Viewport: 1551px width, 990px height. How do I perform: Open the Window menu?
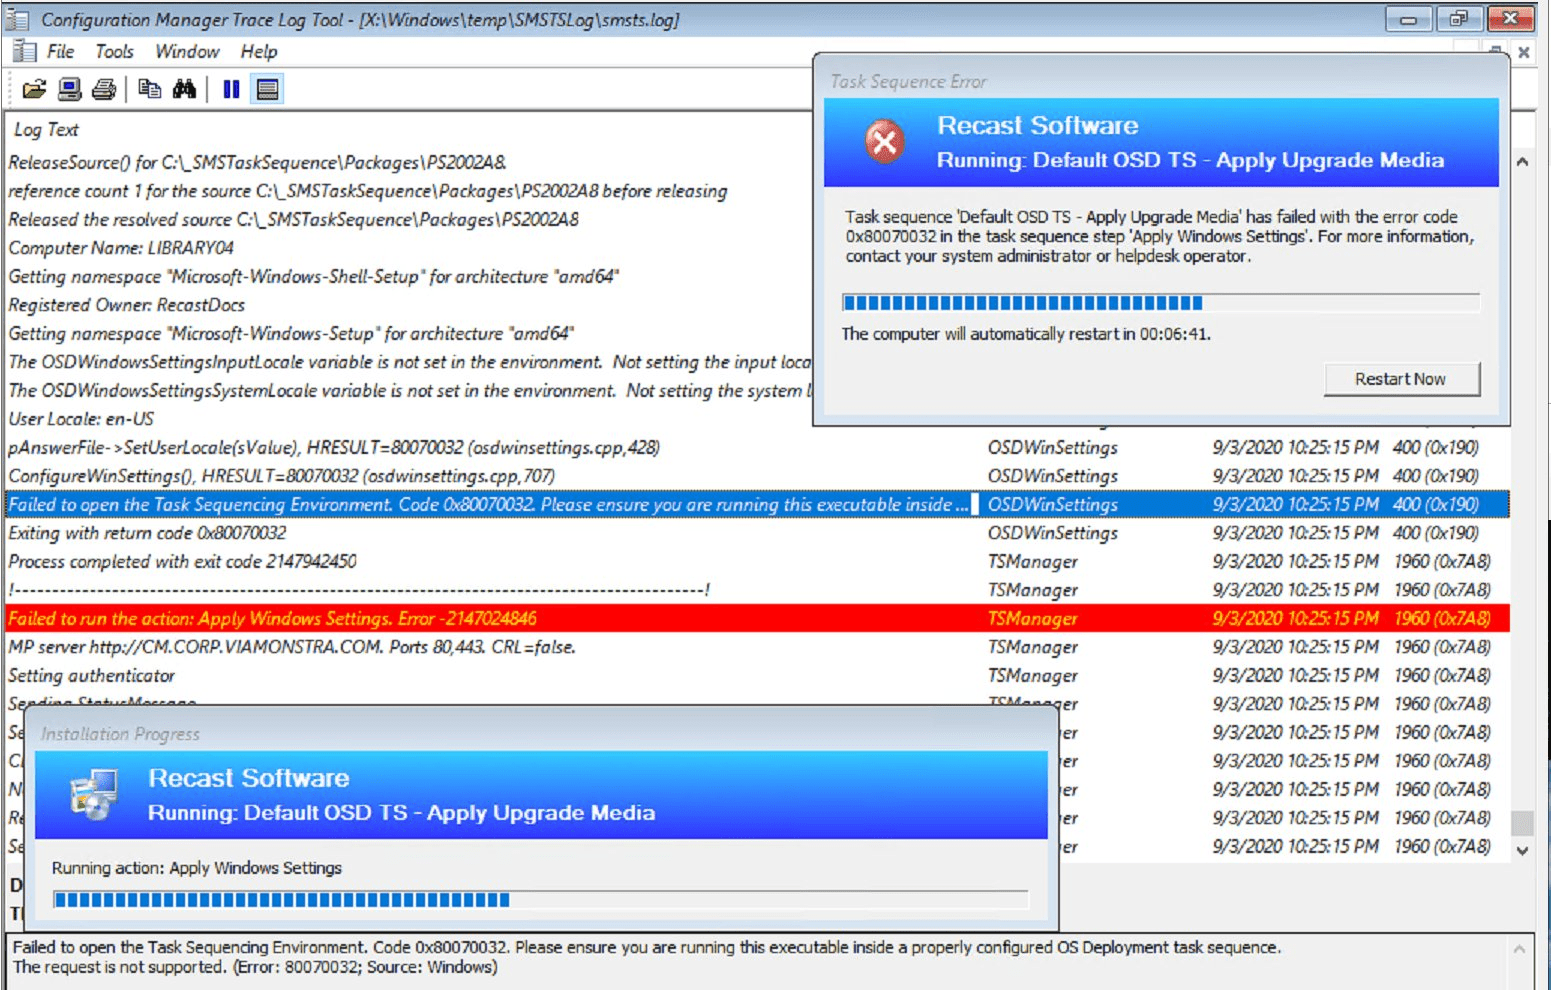click(x=186, y=51)
